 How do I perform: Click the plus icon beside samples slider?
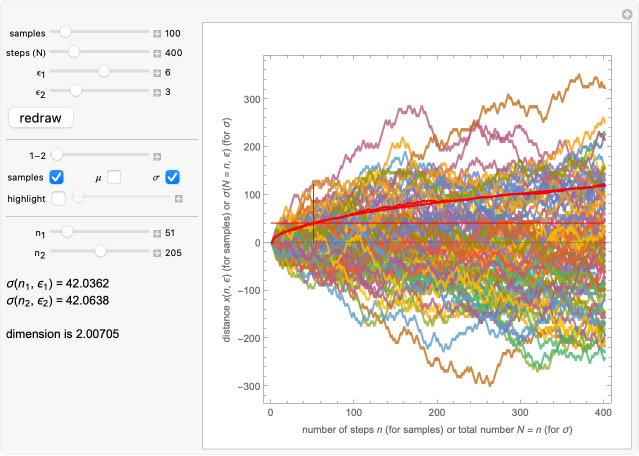click(x=157, y=33)
